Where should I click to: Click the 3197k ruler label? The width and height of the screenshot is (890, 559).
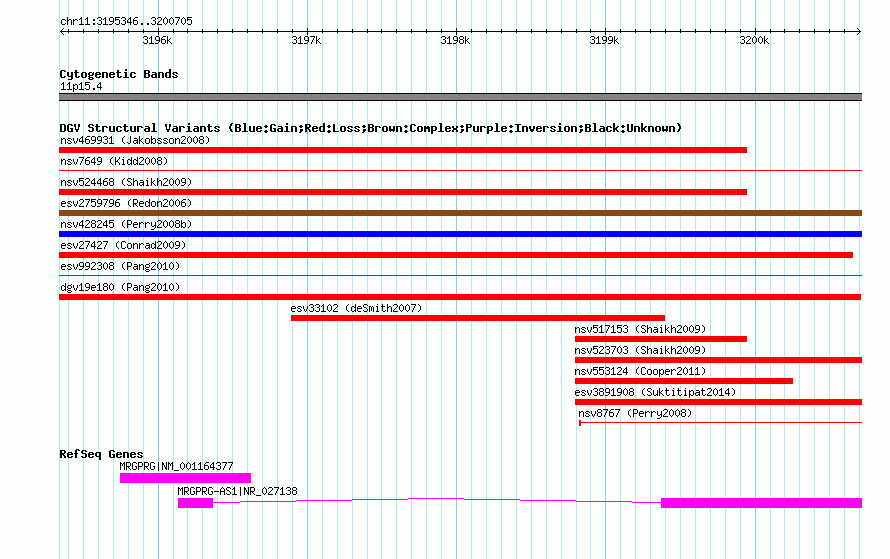(x=307, y=40)
